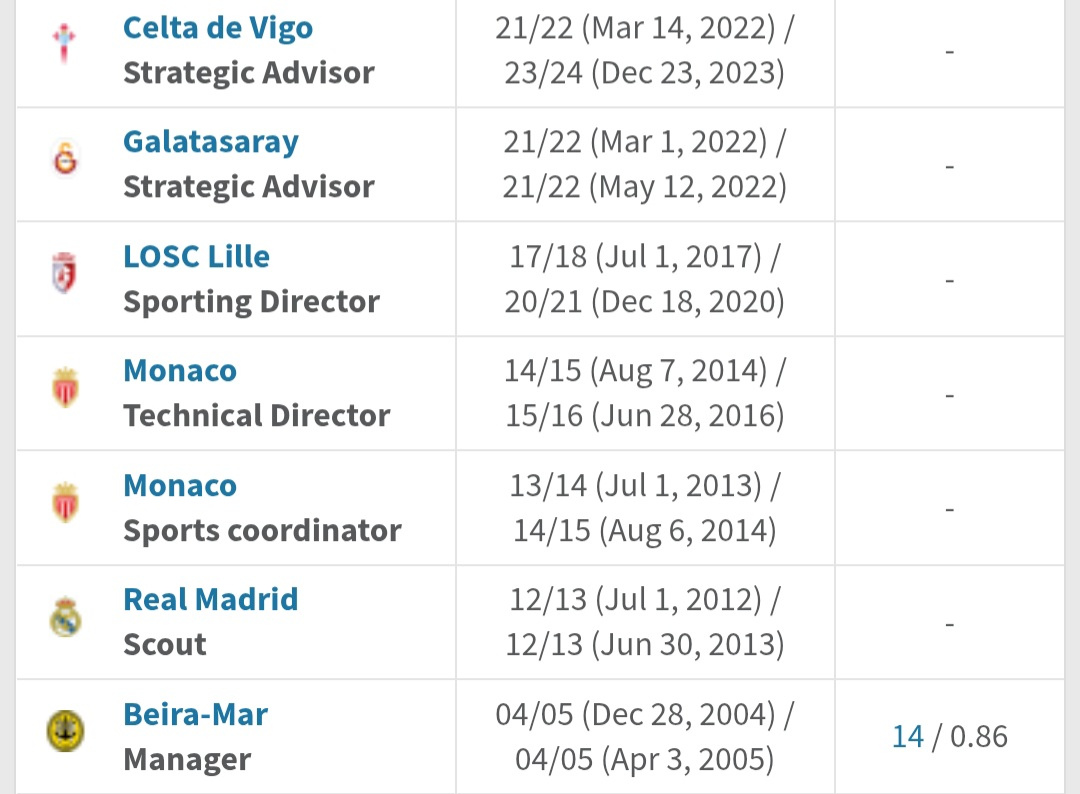Click the Monaco crest beside Technical Director
1080x794 pixels.
(x=65, y=388)
